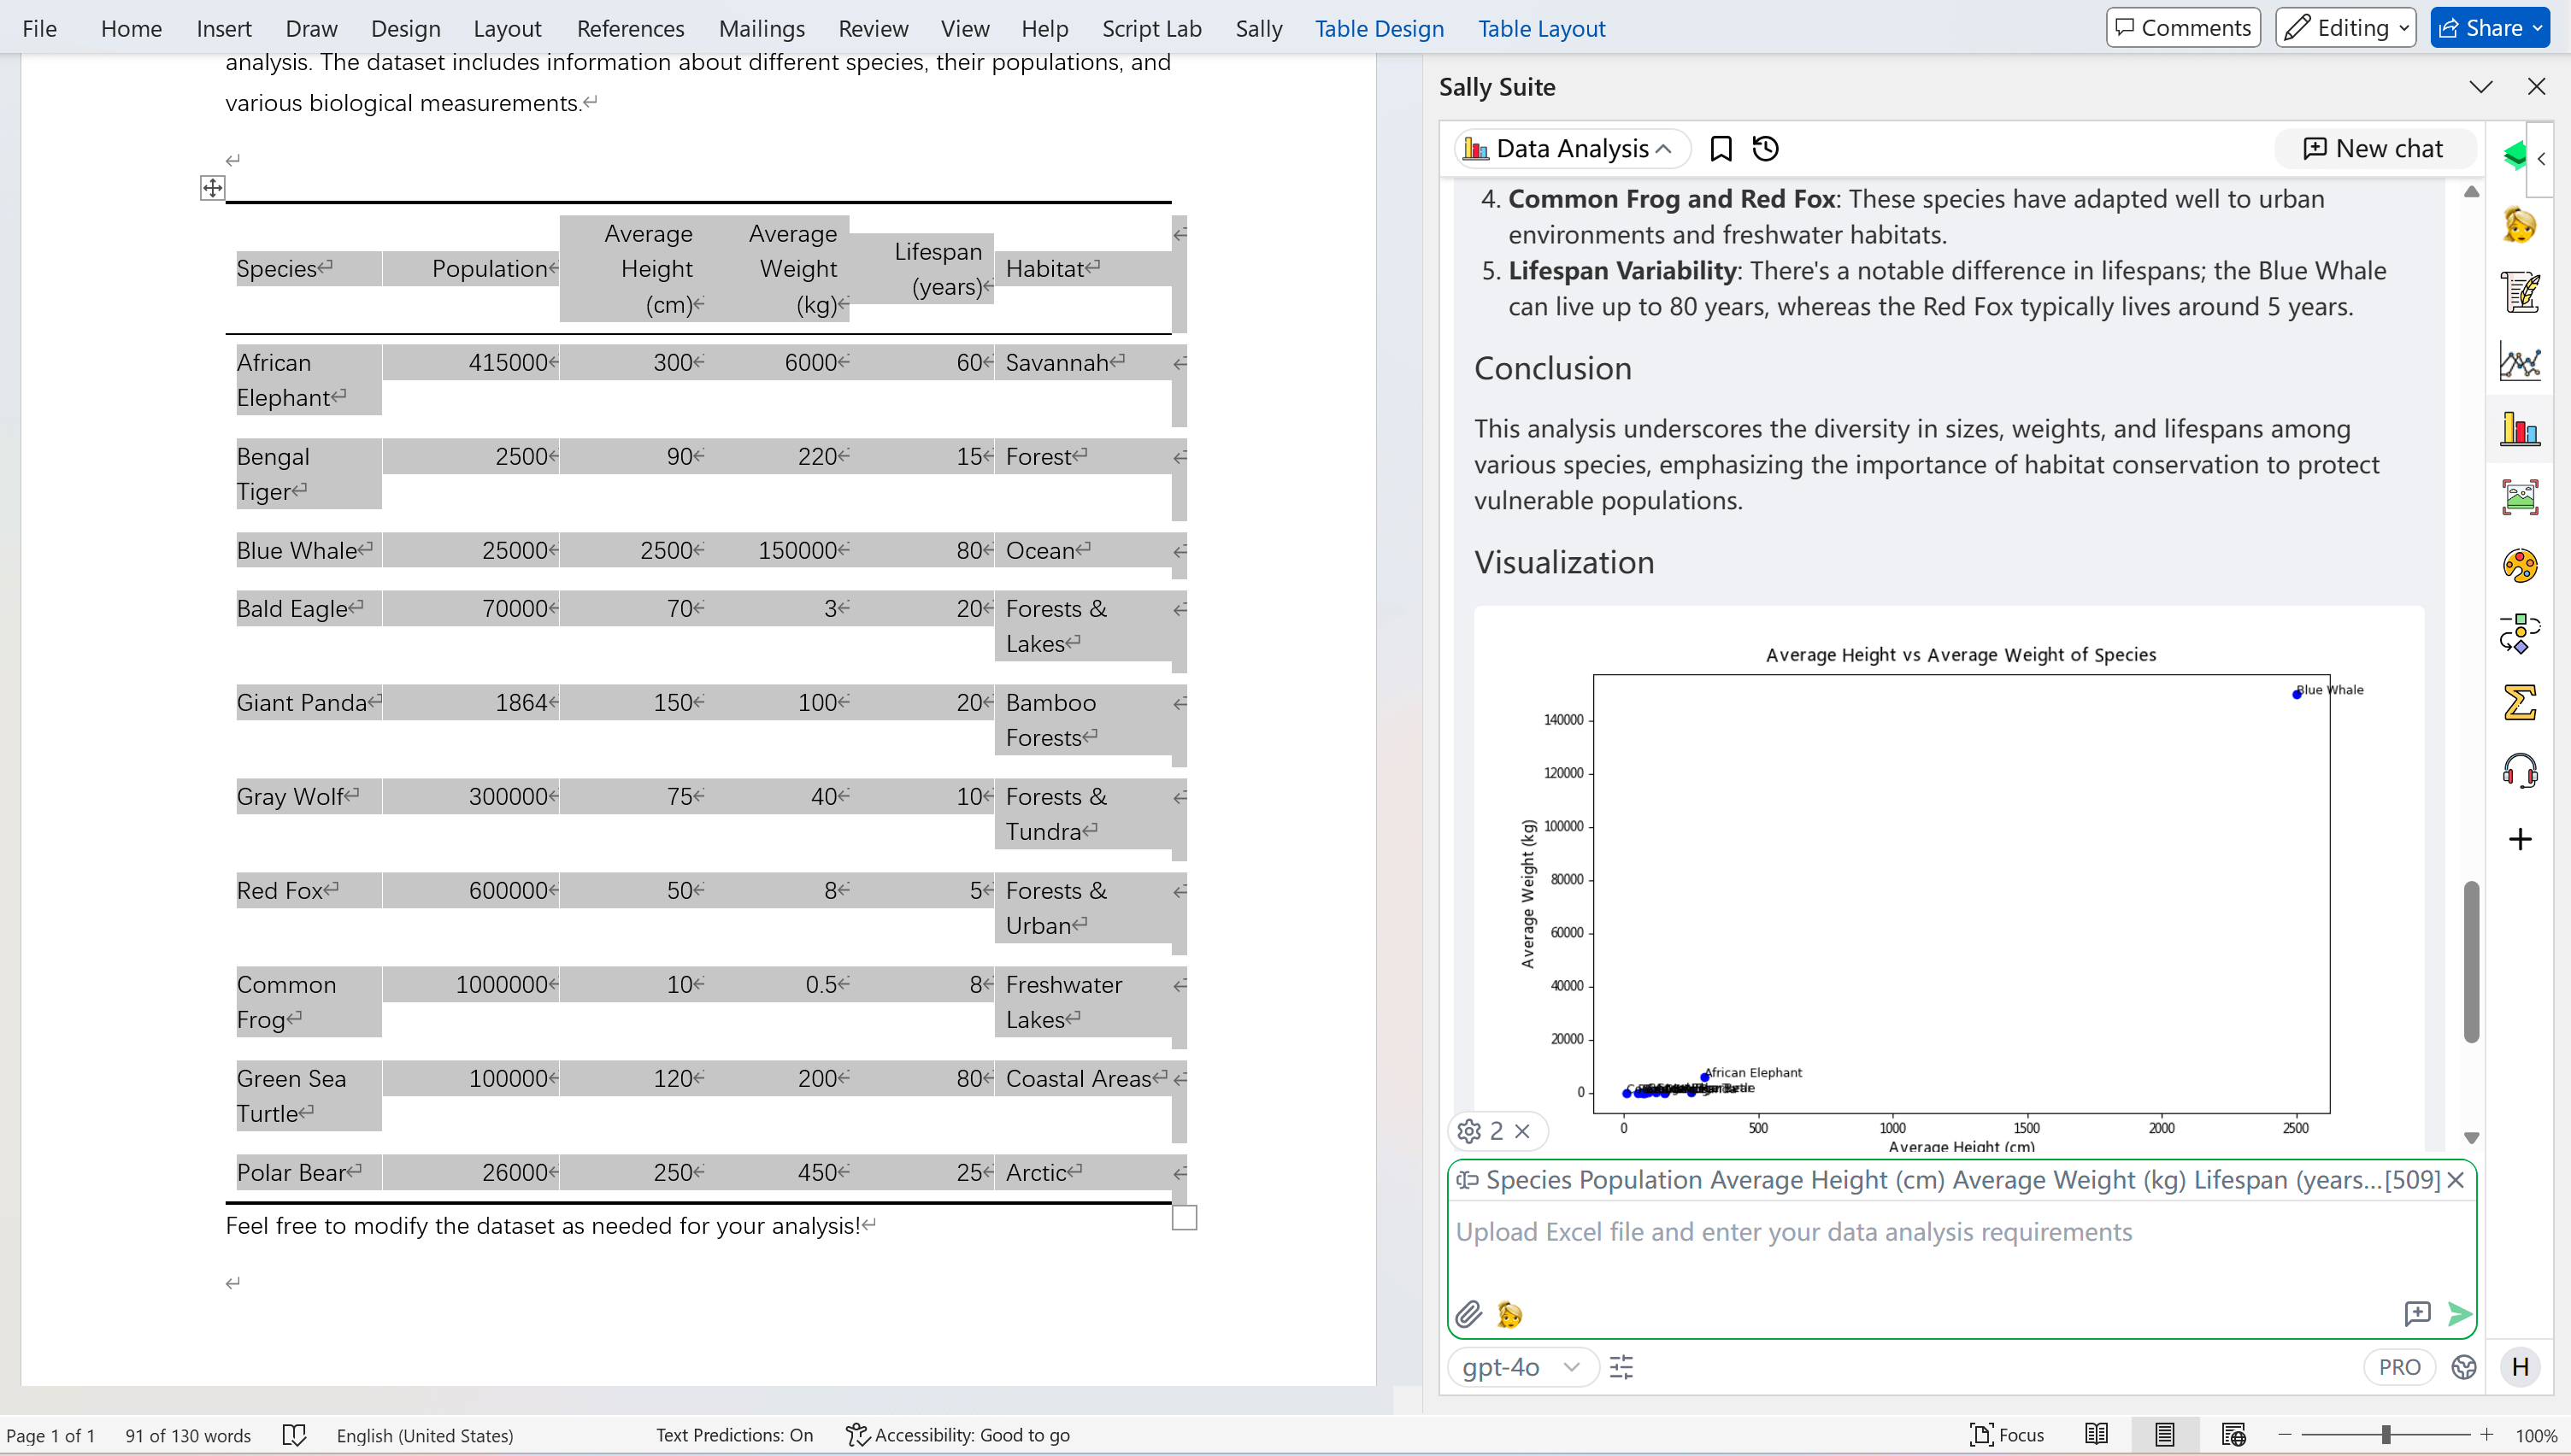
Task: Click the Sally avatar in input box
Action: coord(1509,1314)
